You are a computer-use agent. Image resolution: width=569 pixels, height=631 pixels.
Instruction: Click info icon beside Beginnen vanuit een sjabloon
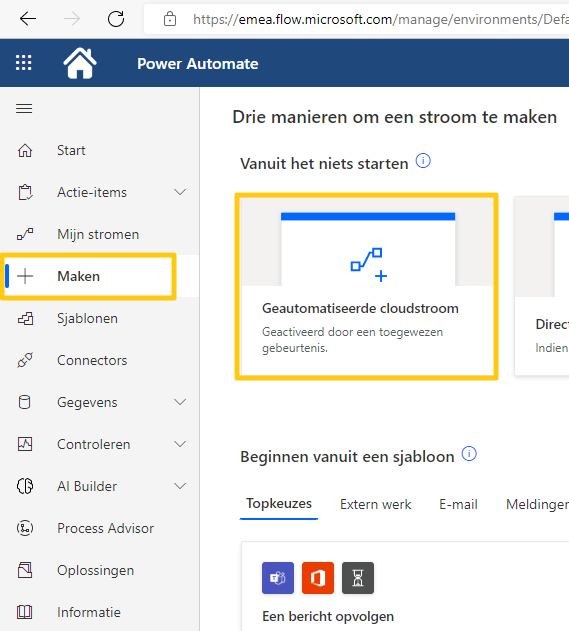click(x=469, y=454)
